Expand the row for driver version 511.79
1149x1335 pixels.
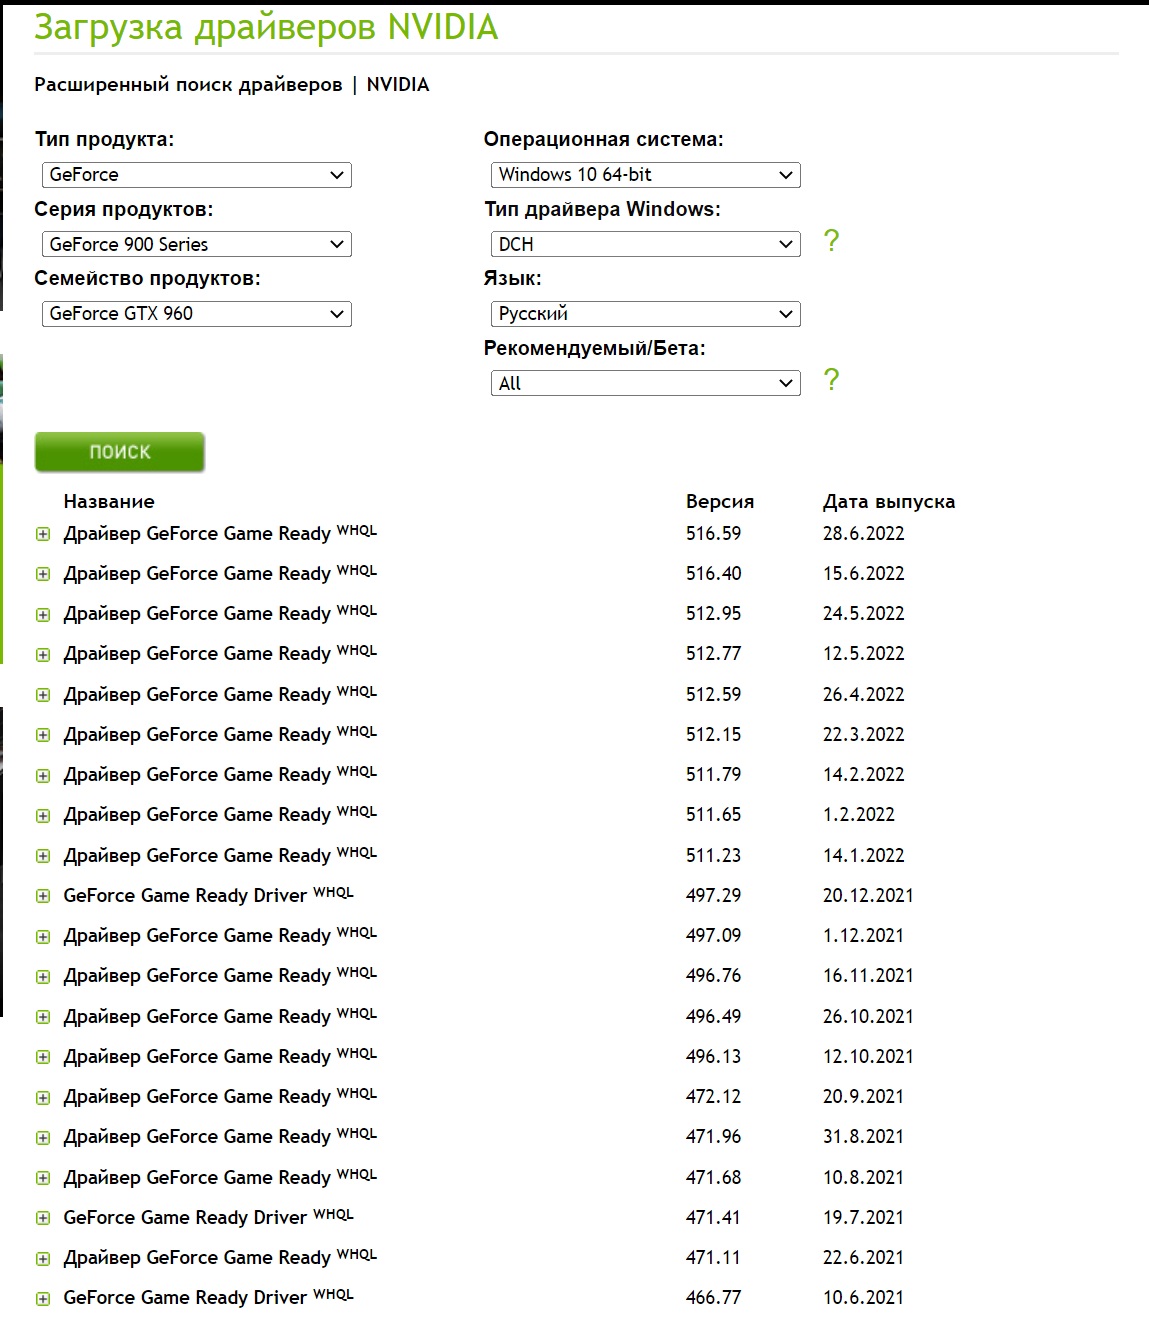(43, 776)
